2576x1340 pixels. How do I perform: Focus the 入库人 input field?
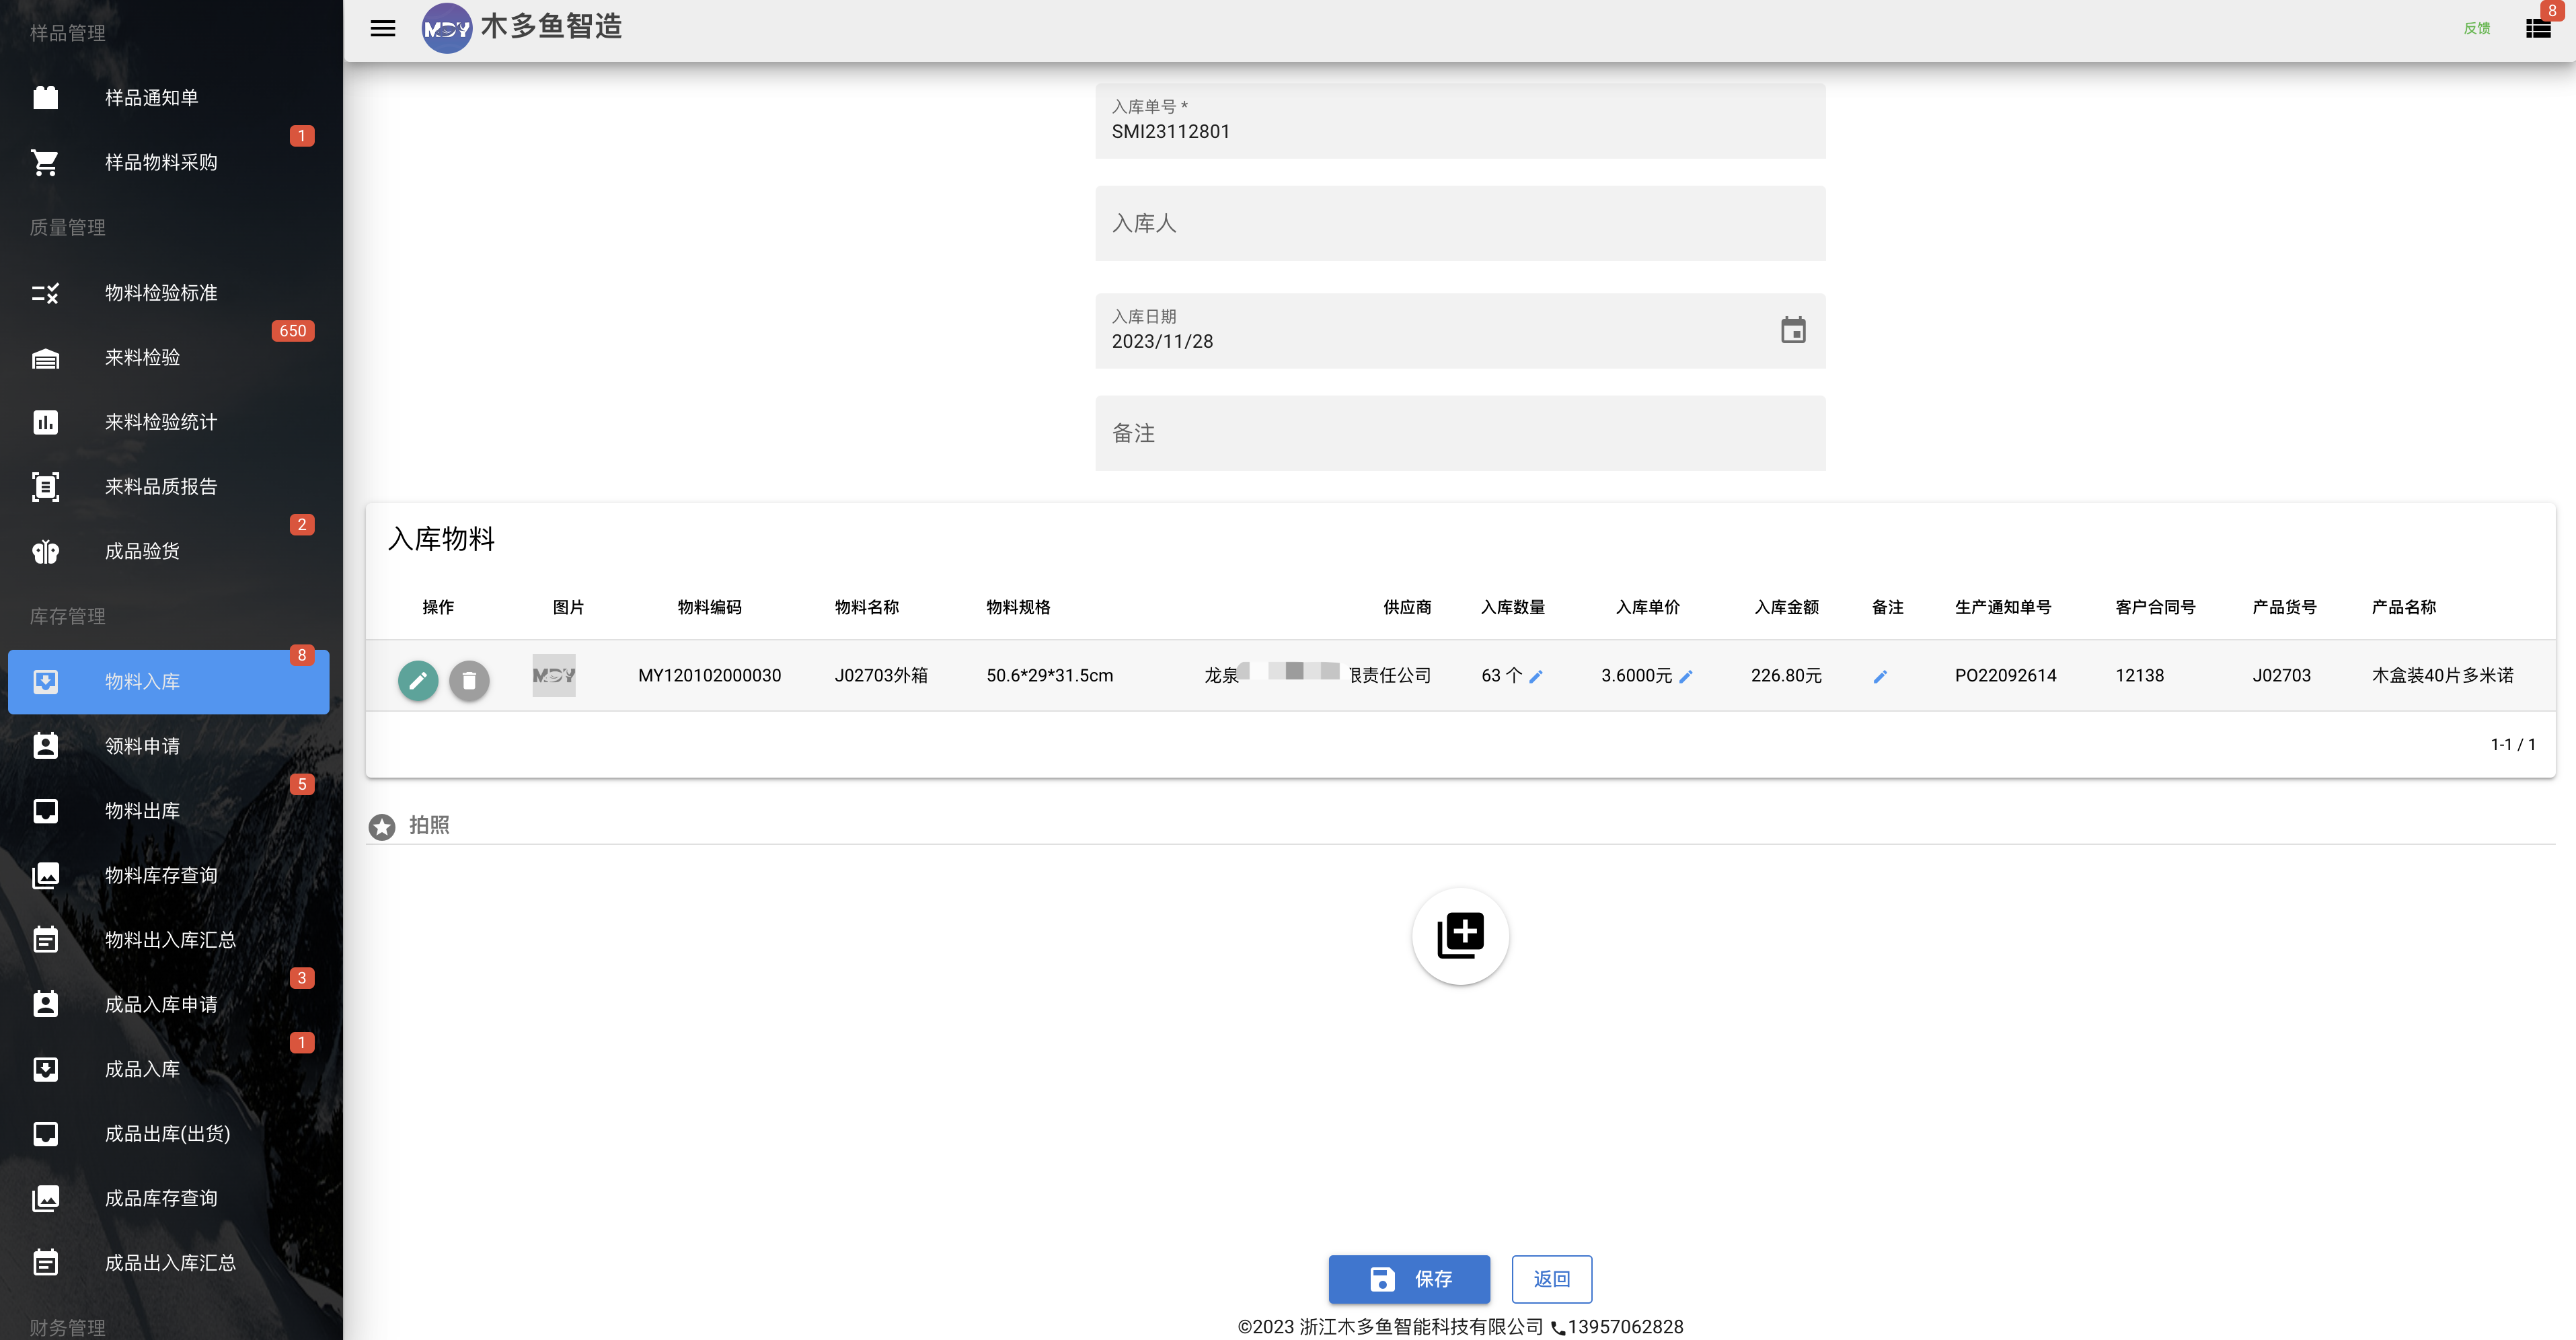pos(1460,223)
